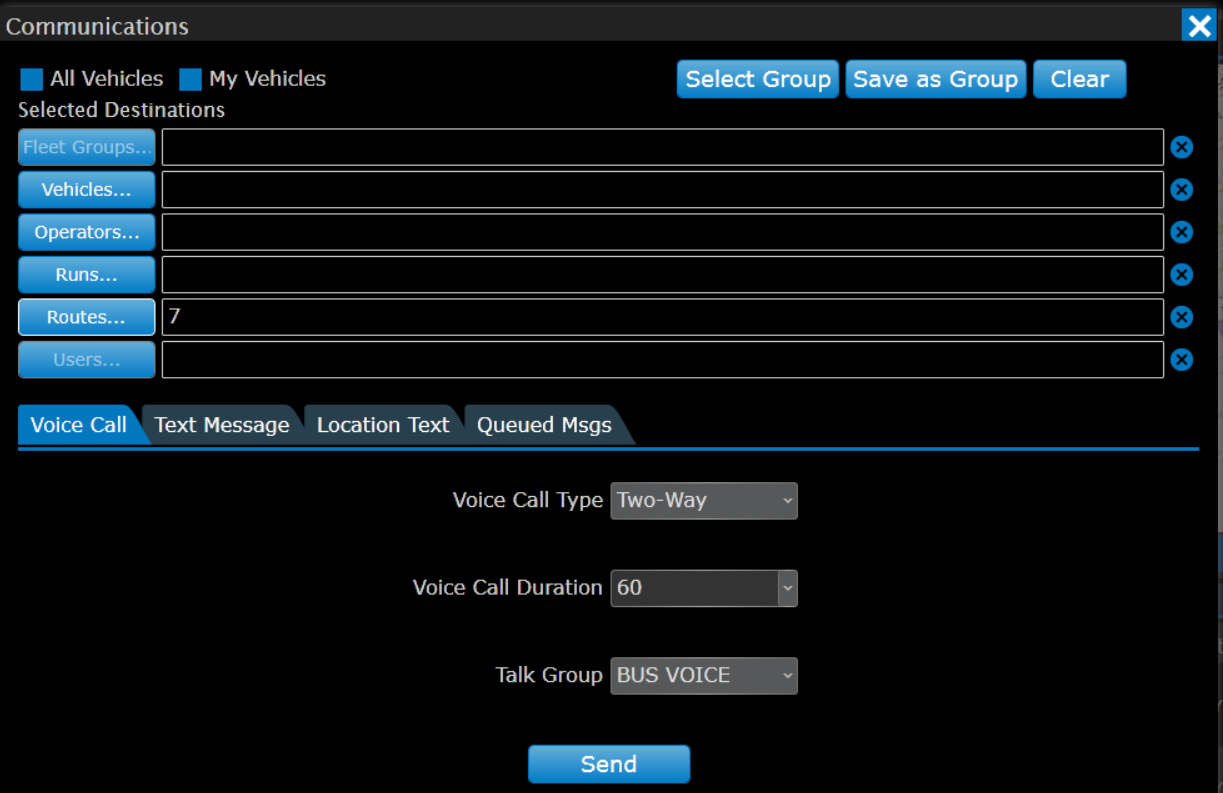Click Save as Group button
Screen dimensions: 1223x793
point(935,79)
